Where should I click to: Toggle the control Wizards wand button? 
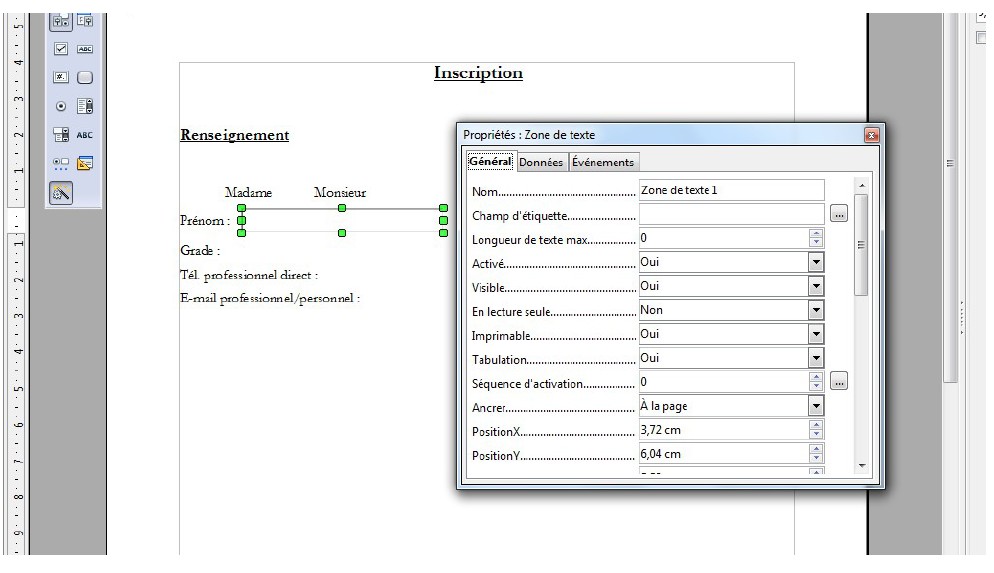click(61, 193)
